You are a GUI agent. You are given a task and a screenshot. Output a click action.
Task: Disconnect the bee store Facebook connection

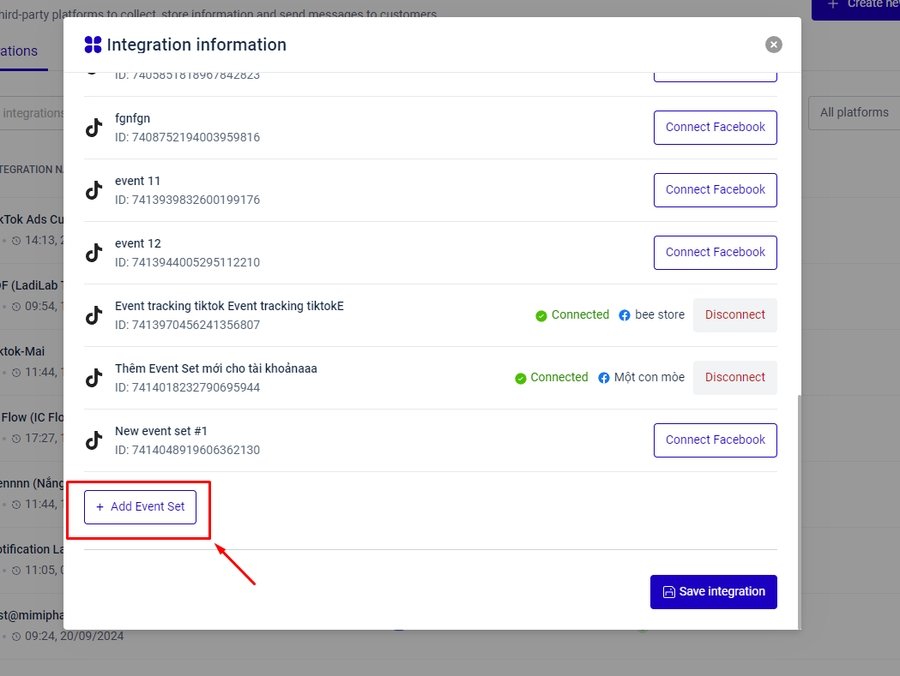pos(735,315)
